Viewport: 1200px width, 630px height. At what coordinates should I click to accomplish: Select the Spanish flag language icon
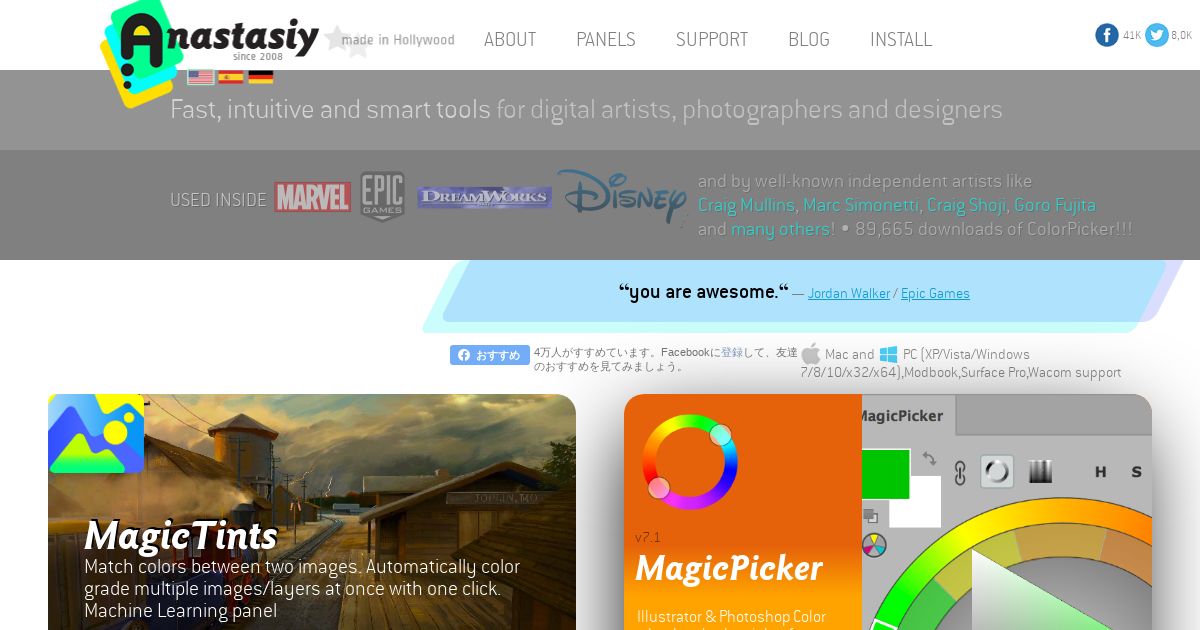point(231,77)
